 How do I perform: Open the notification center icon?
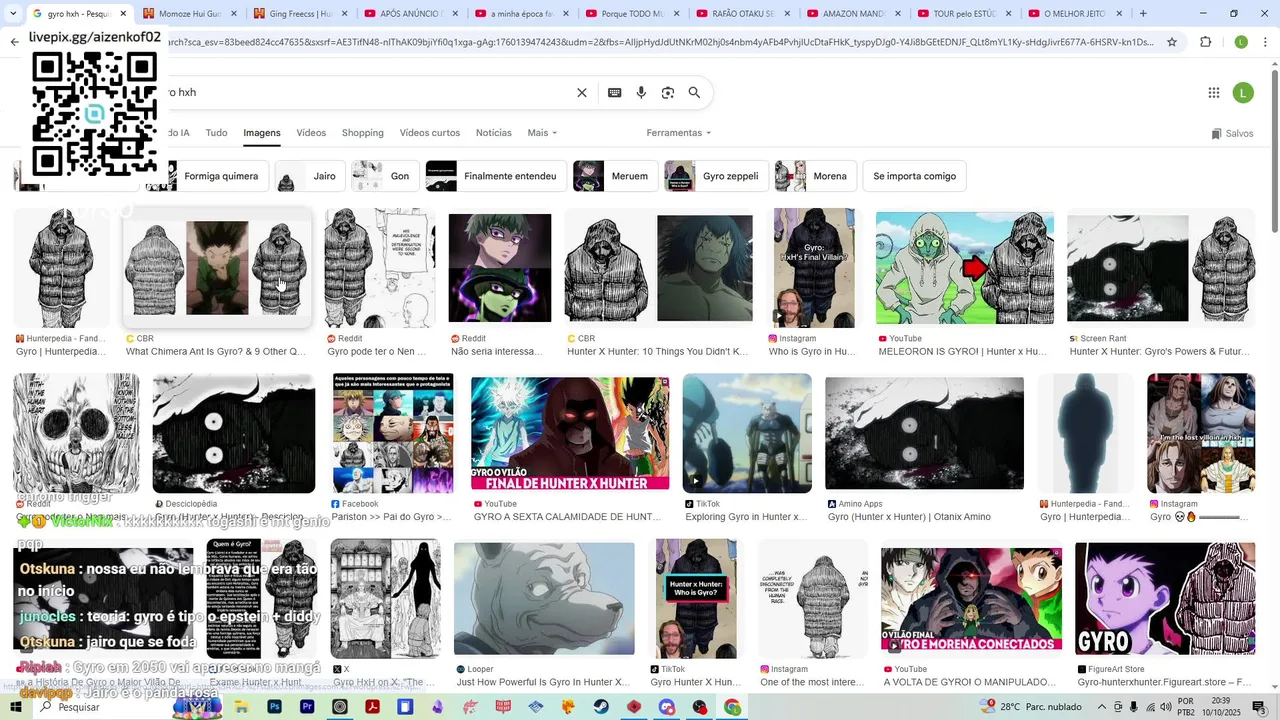coord(1259,707)
